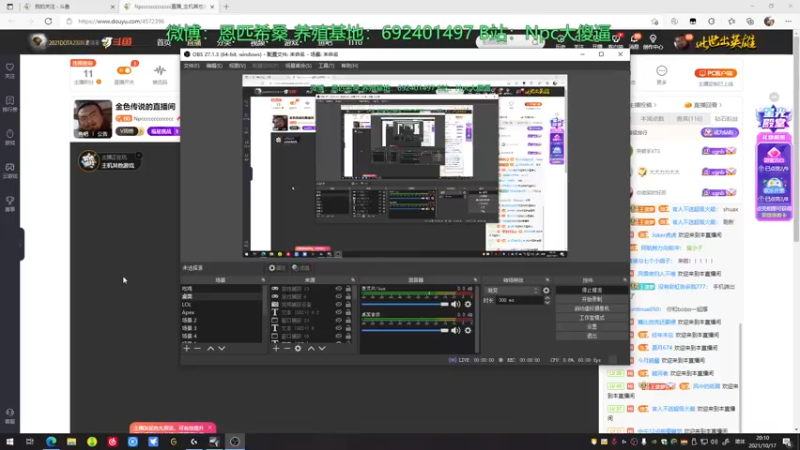Open 桌面音频 audio settings gear
Image resolution: width=800 pixels, height=450 pixels.
468,331
